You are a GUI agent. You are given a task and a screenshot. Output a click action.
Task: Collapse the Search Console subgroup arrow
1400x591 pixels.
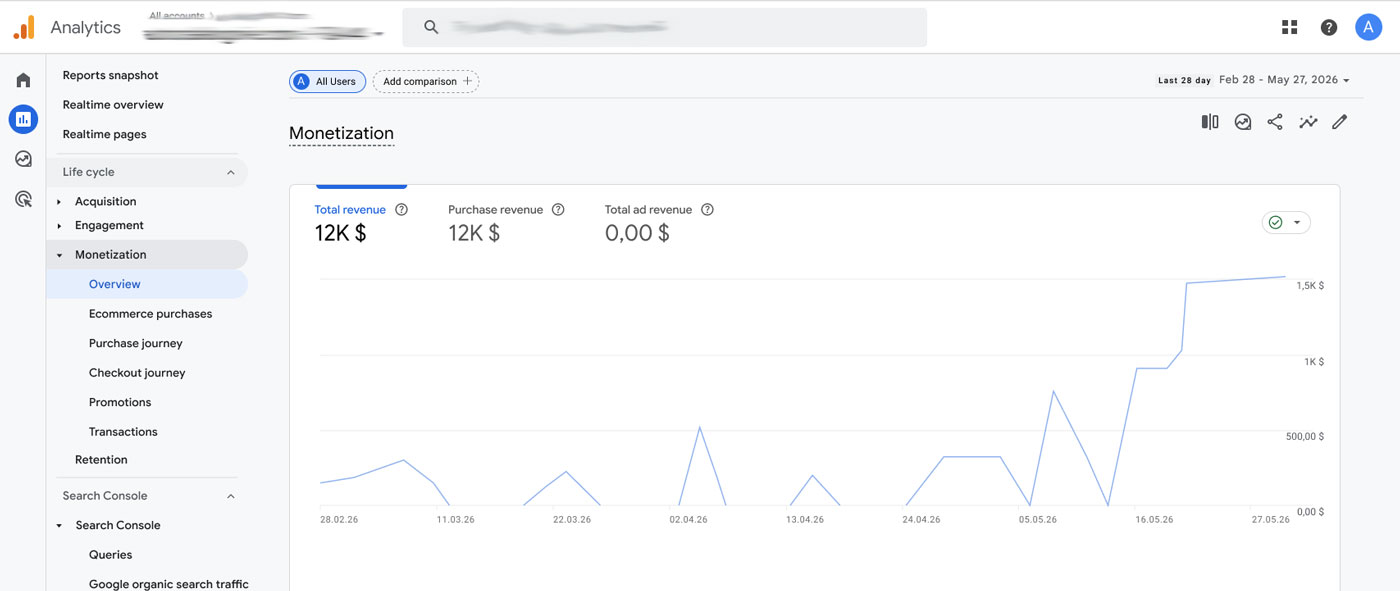[59, 526]
